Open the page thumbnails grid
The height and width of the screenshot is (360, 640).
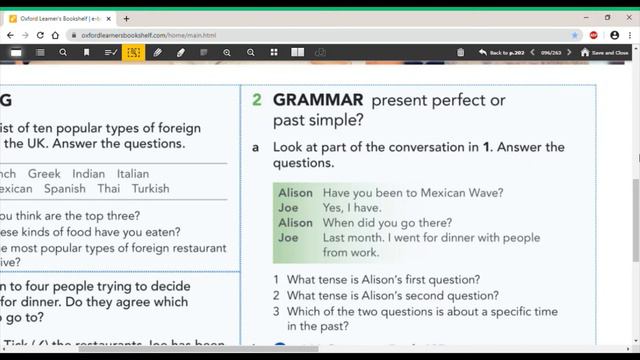point(274,52)
